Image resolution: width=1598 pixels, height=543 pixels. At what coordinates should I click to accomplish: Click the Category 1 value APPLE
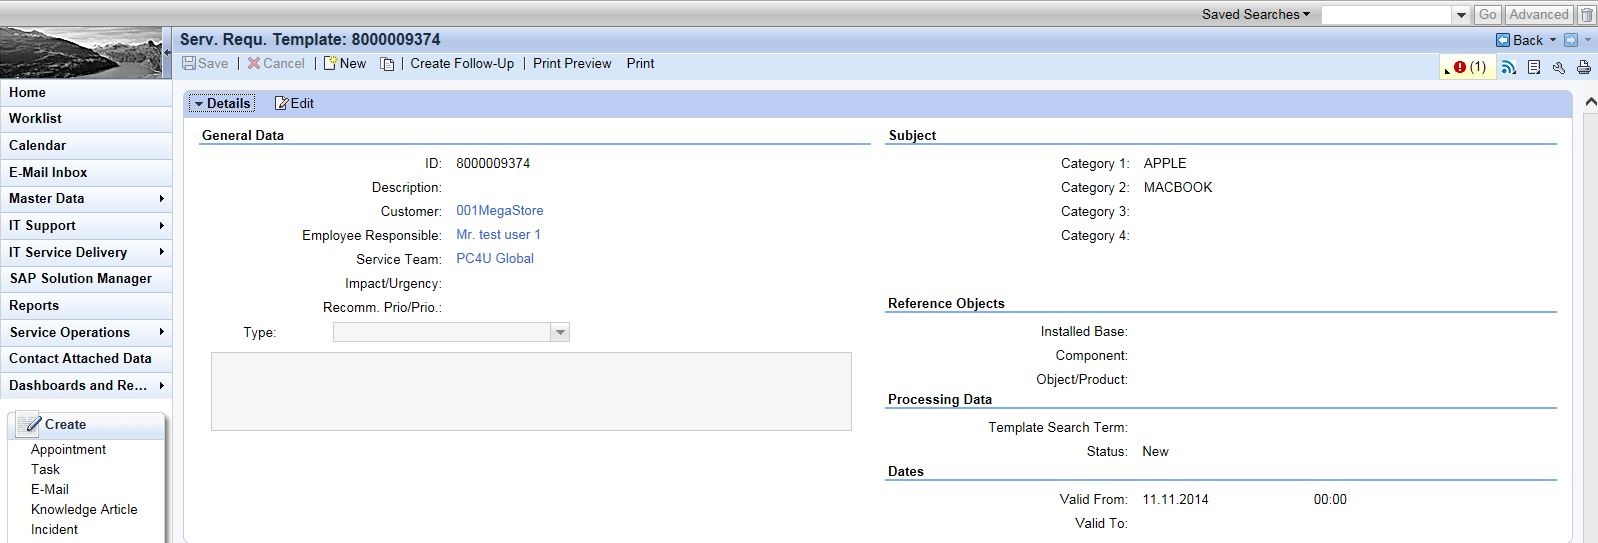click(x=1165, y=163)
